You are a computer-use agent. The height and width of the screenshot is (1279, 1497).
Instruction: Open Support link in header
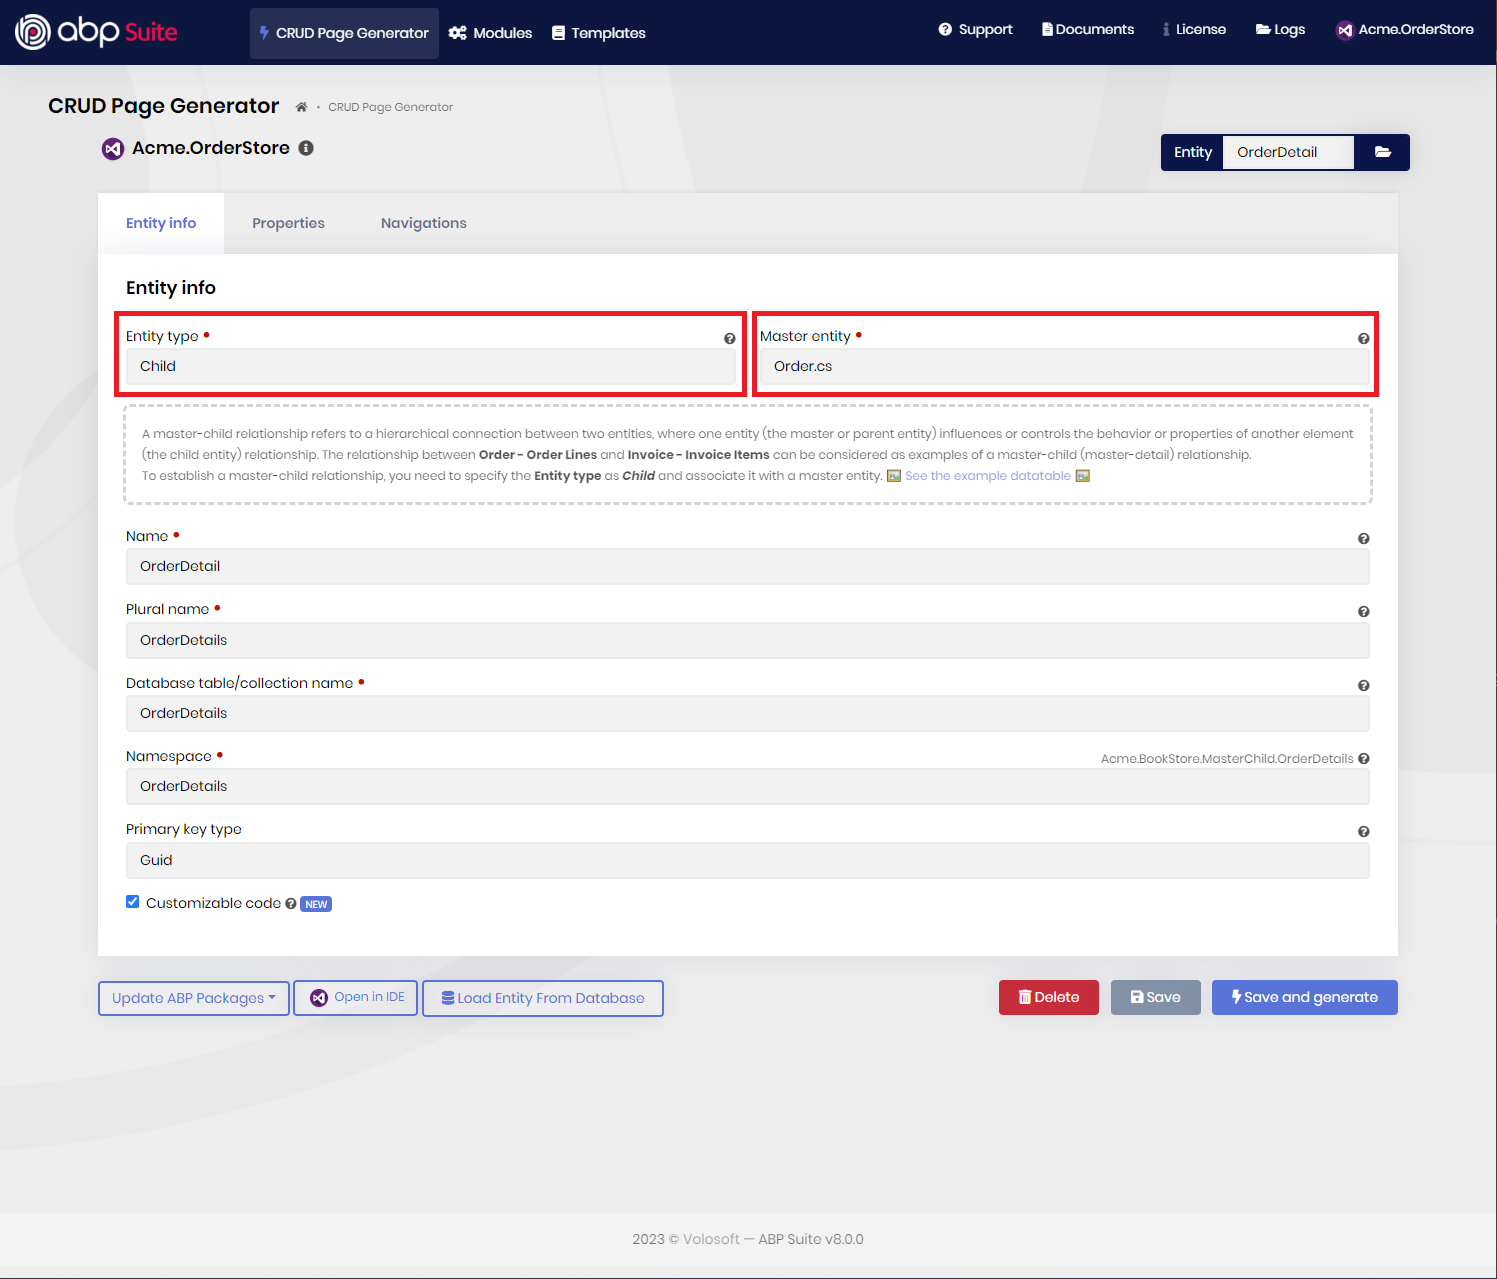tap(975, 30)
